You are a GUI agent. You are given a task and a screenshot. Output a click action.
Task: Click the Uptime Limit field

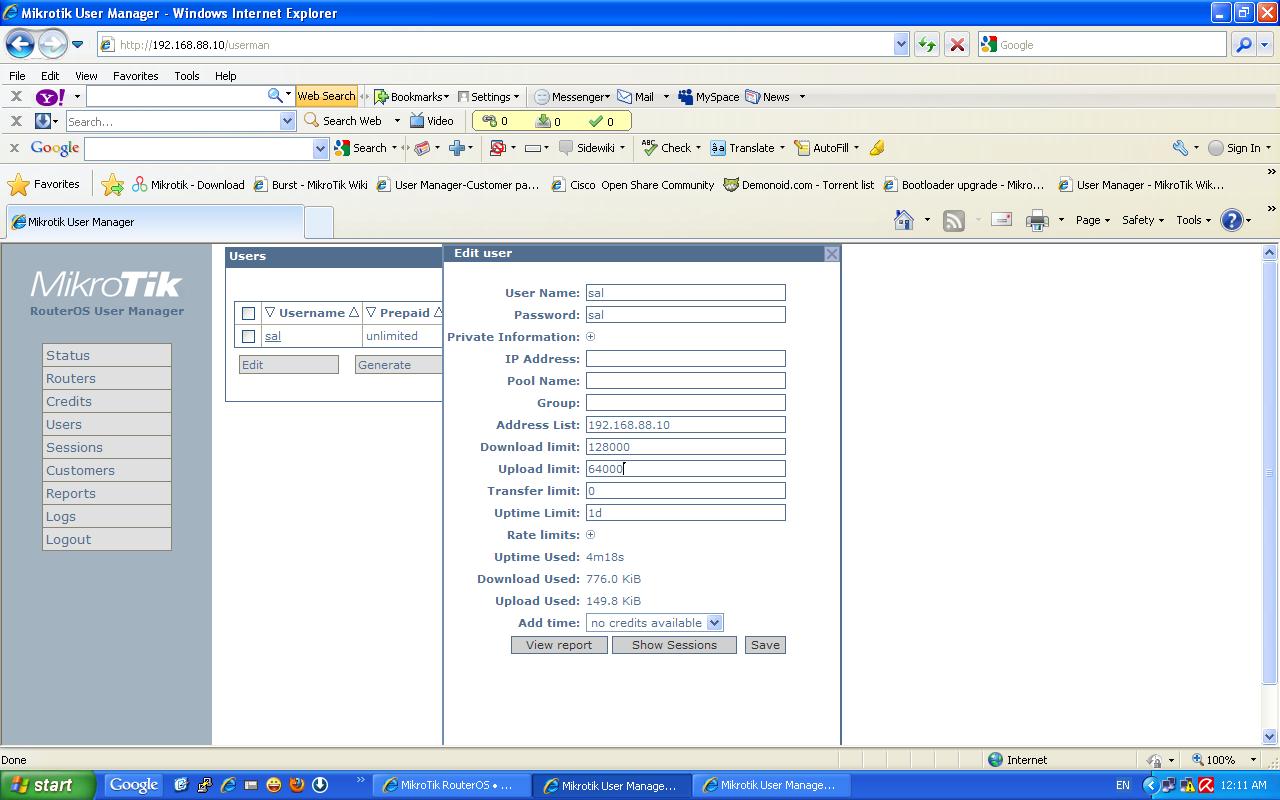685,513
